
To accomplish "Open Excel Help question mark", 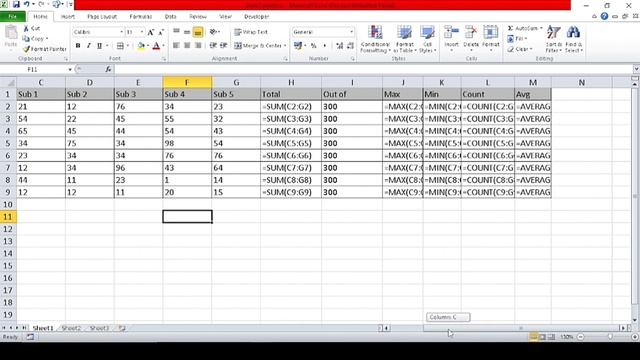I will point(604,16).
